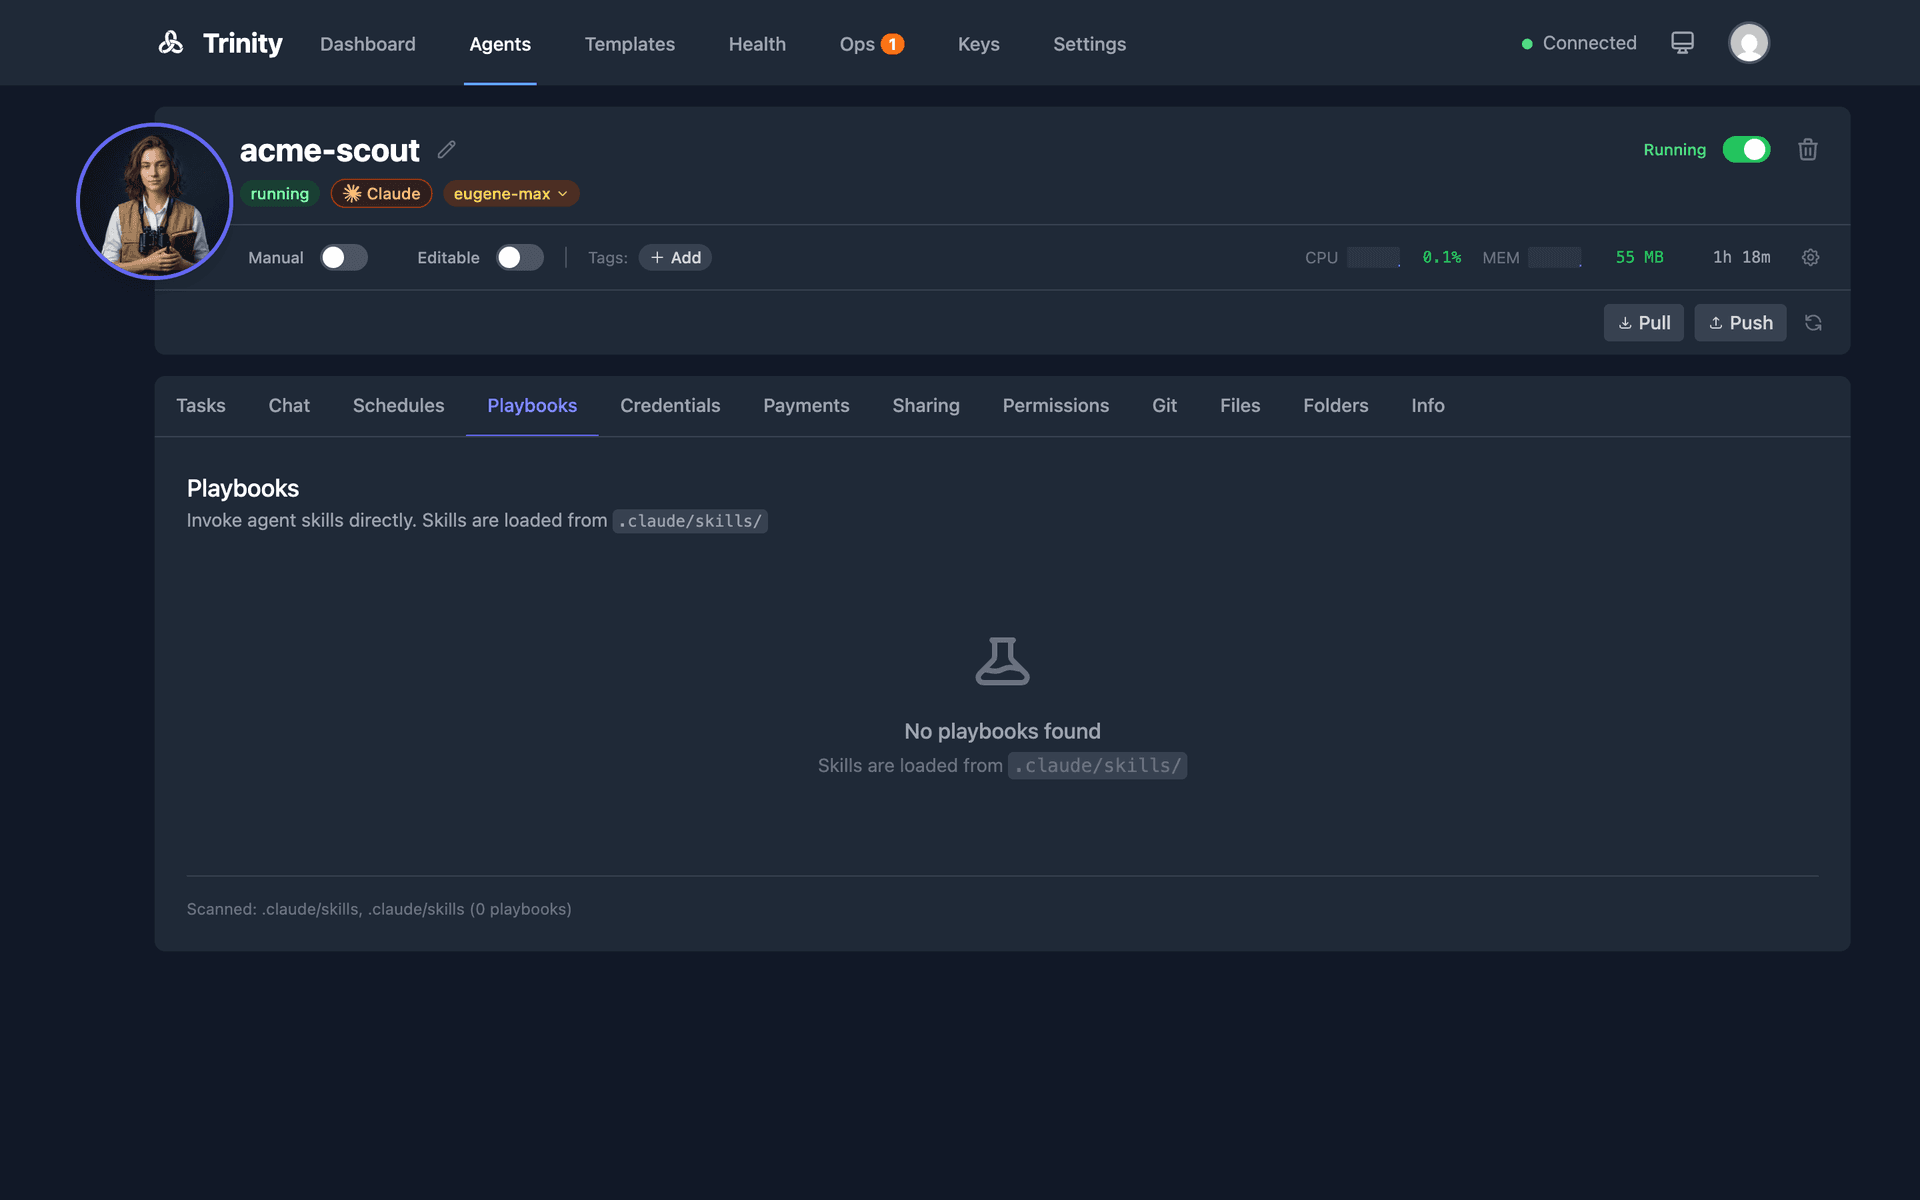Click the pencil icon to rename acme-scout
The width and height of the screenshot is (1920, 1200).
[446, 149]
